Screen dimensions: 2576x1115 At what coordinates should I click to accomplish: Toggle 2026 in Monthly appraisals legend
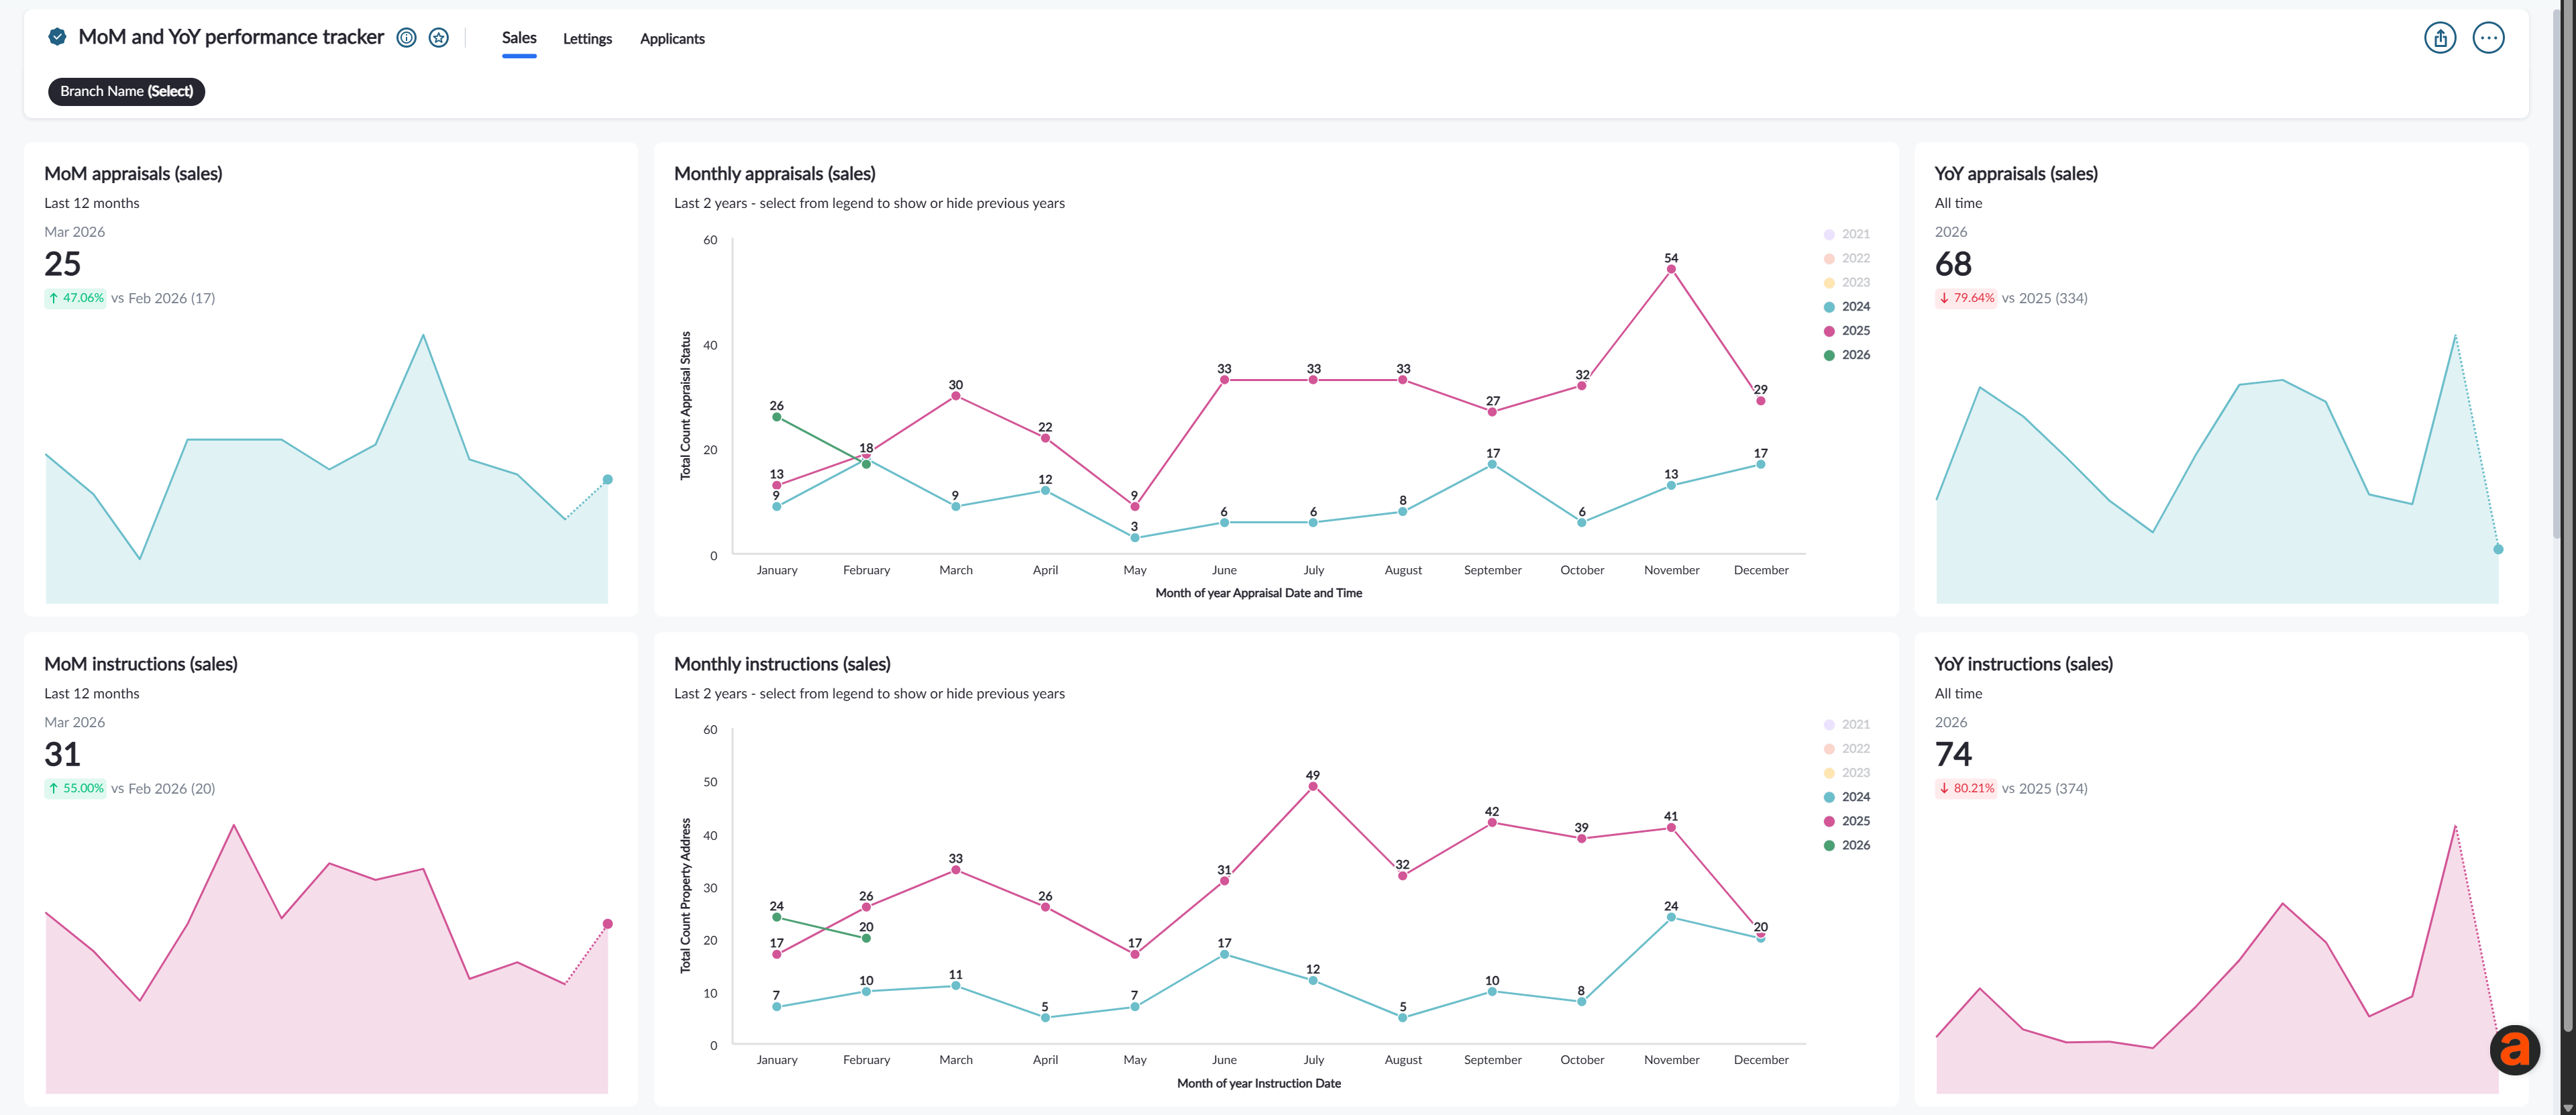pyautogui.click(x=1846, y=355)
